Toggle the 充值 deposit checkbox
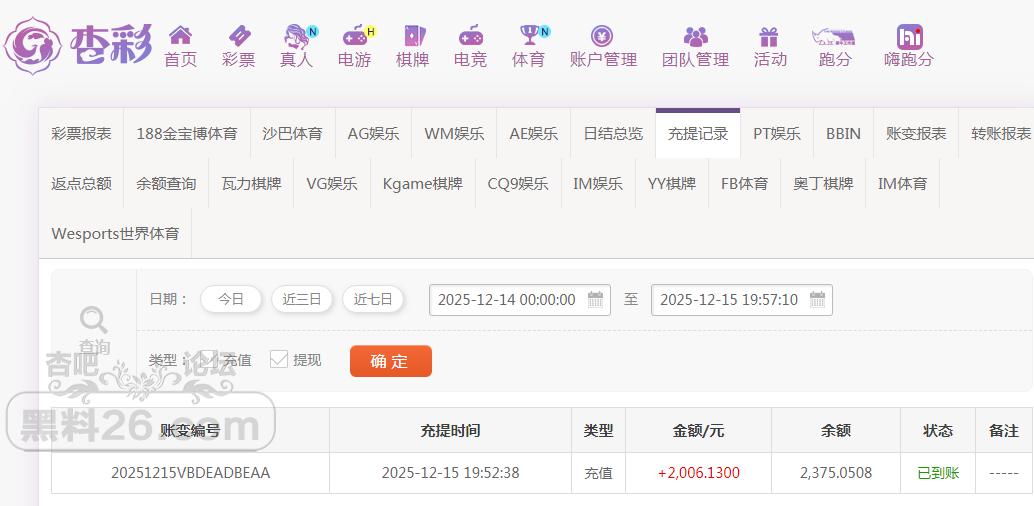This screenshot has width=1034, height=506. (x=206, y=359)
